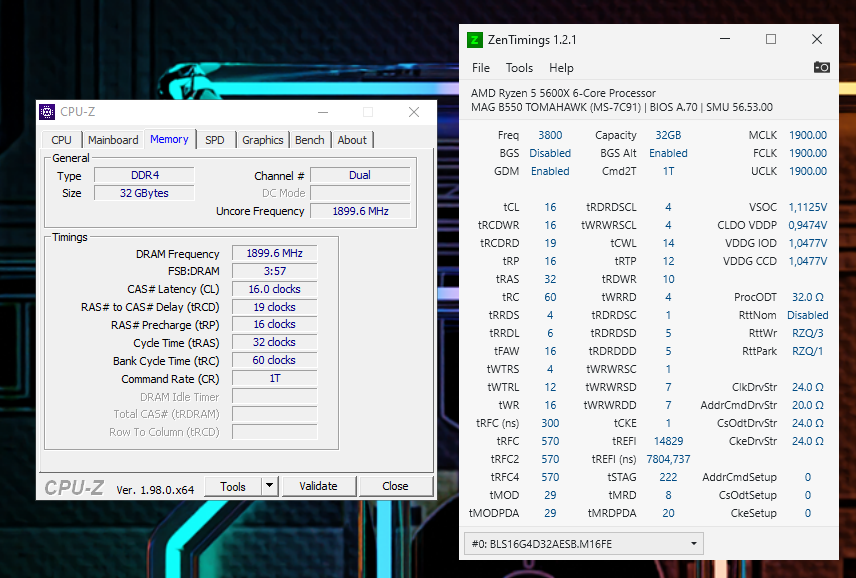Viewport: 856px width, 578px height.
Task: Click the tREFI (ns) value 7804,737
Action: [668, 460]
